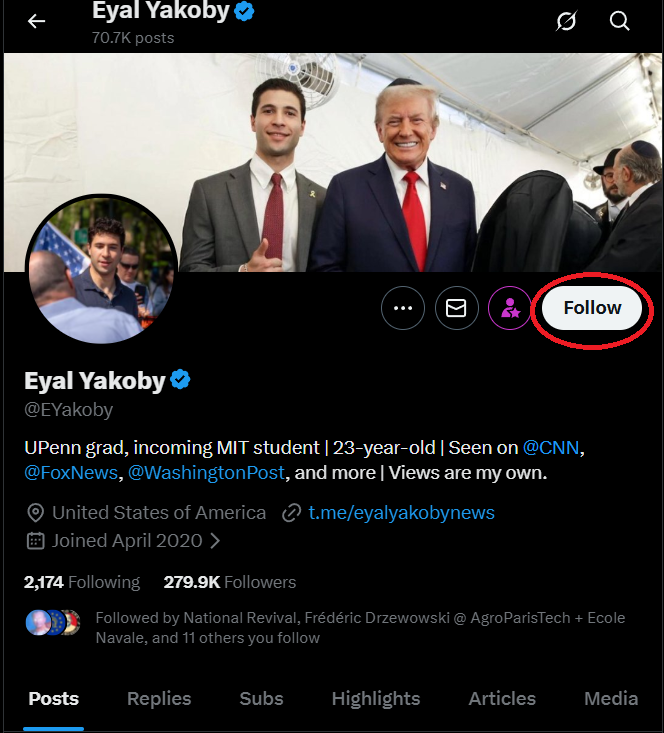The height and width of the screenshot is (733, 664).
Task: Click the back arrow icon
Action: [37, 21]
